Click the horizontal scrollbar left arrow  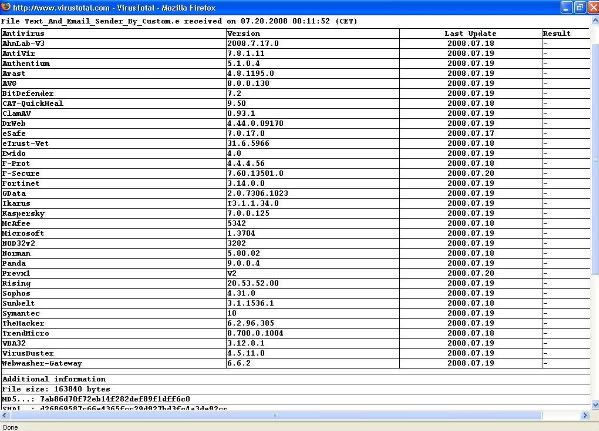(x=4, y=415)
